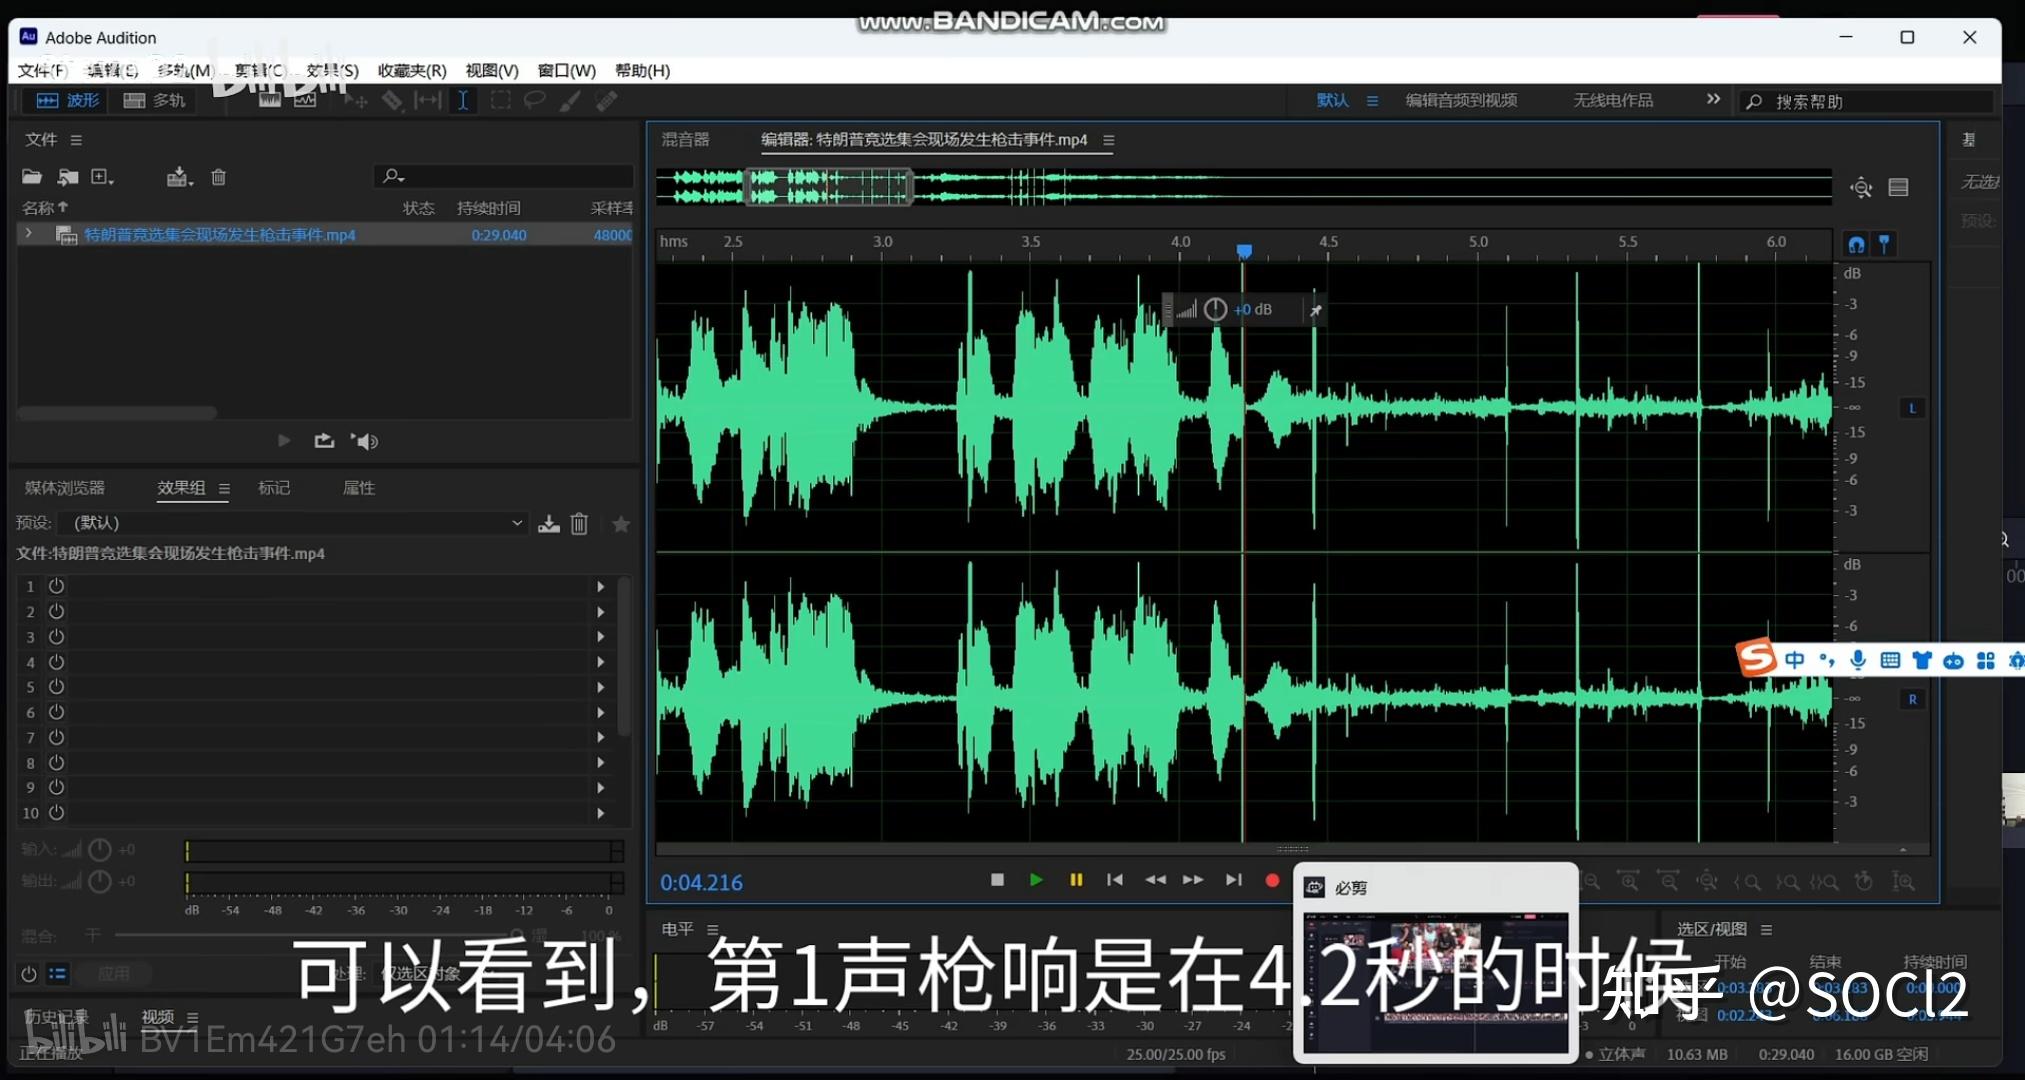
Task: Toggle auto-play speaker icon in Files panel
Action: pyautogui.click(x=365, y=440)
